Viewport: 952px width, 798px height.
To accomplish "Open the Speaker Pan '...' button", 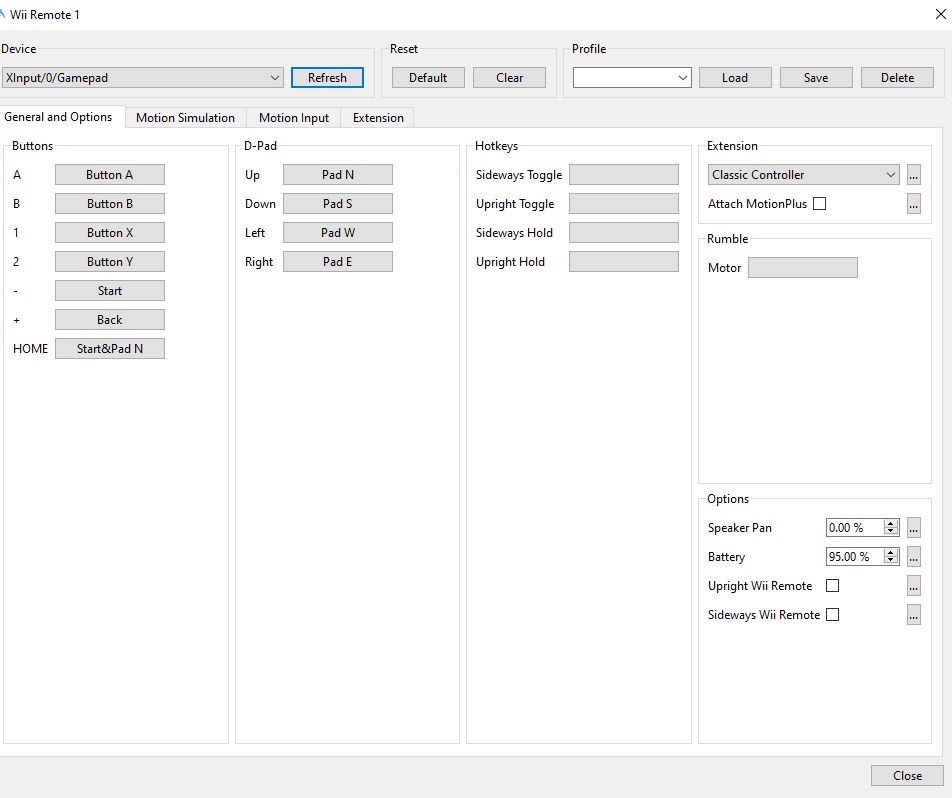I will click(x=913, y=528).
